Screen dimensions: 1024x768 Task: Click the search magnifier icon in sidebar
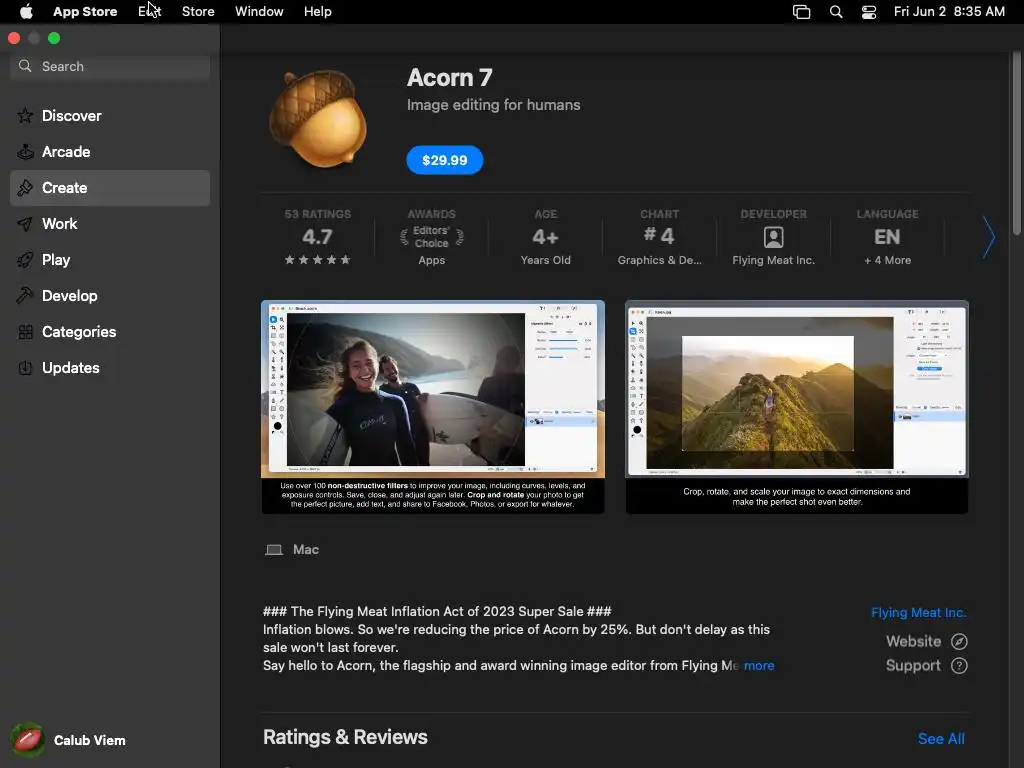(x=25, y=66)
